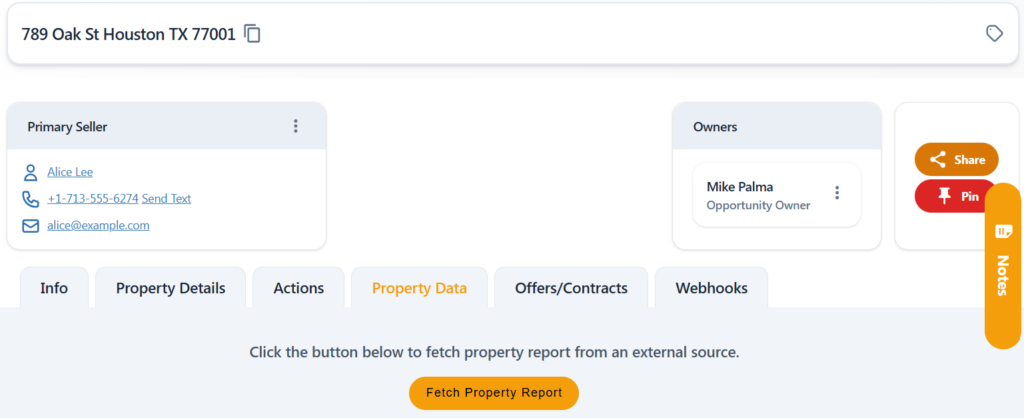
Task: Go to the Webhooks tab
Action: click(712, 288)
